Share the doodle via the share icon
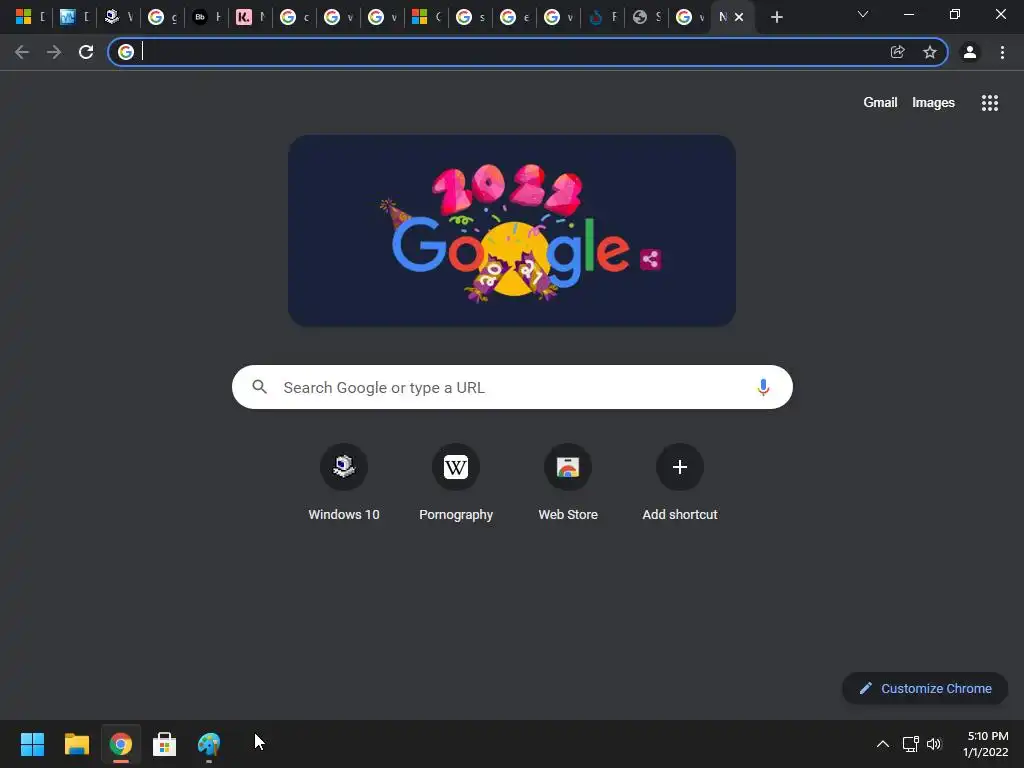 (x=650, y=259)
